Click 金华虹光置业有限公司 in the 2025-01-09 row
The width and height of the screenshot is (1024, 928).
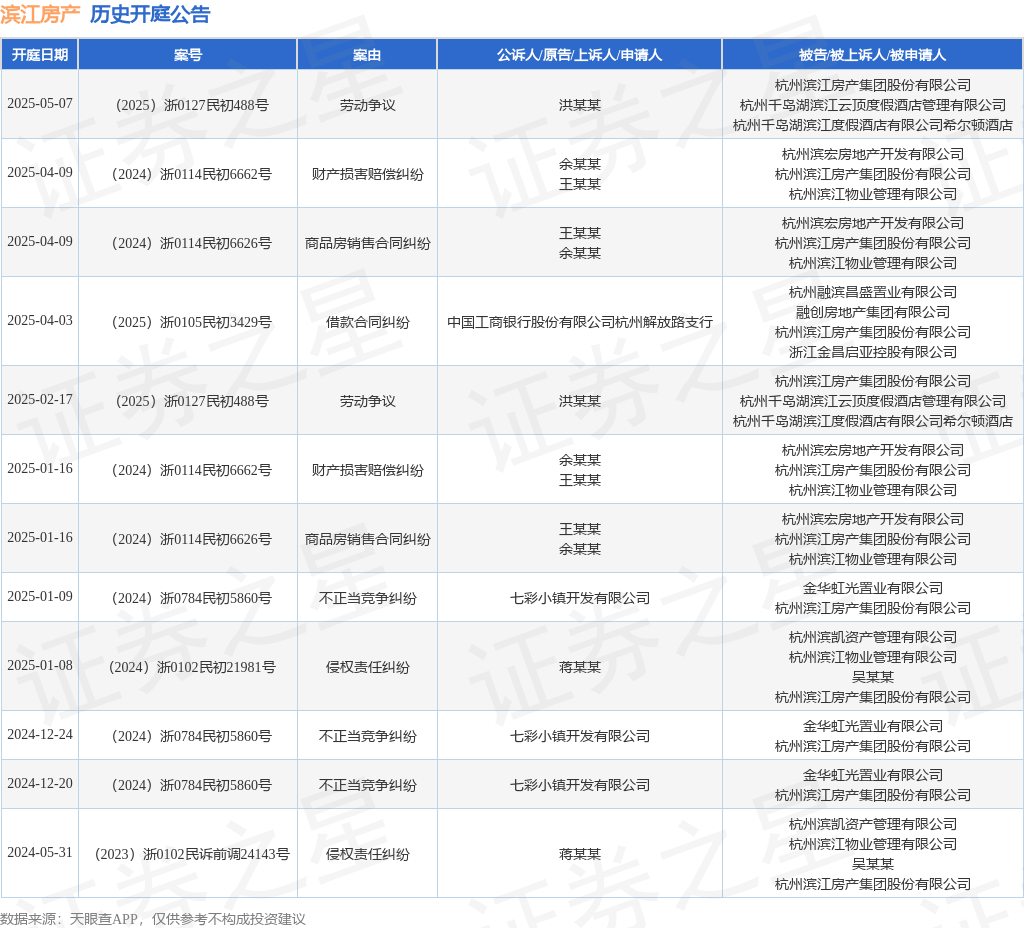(x=872, y=588)
